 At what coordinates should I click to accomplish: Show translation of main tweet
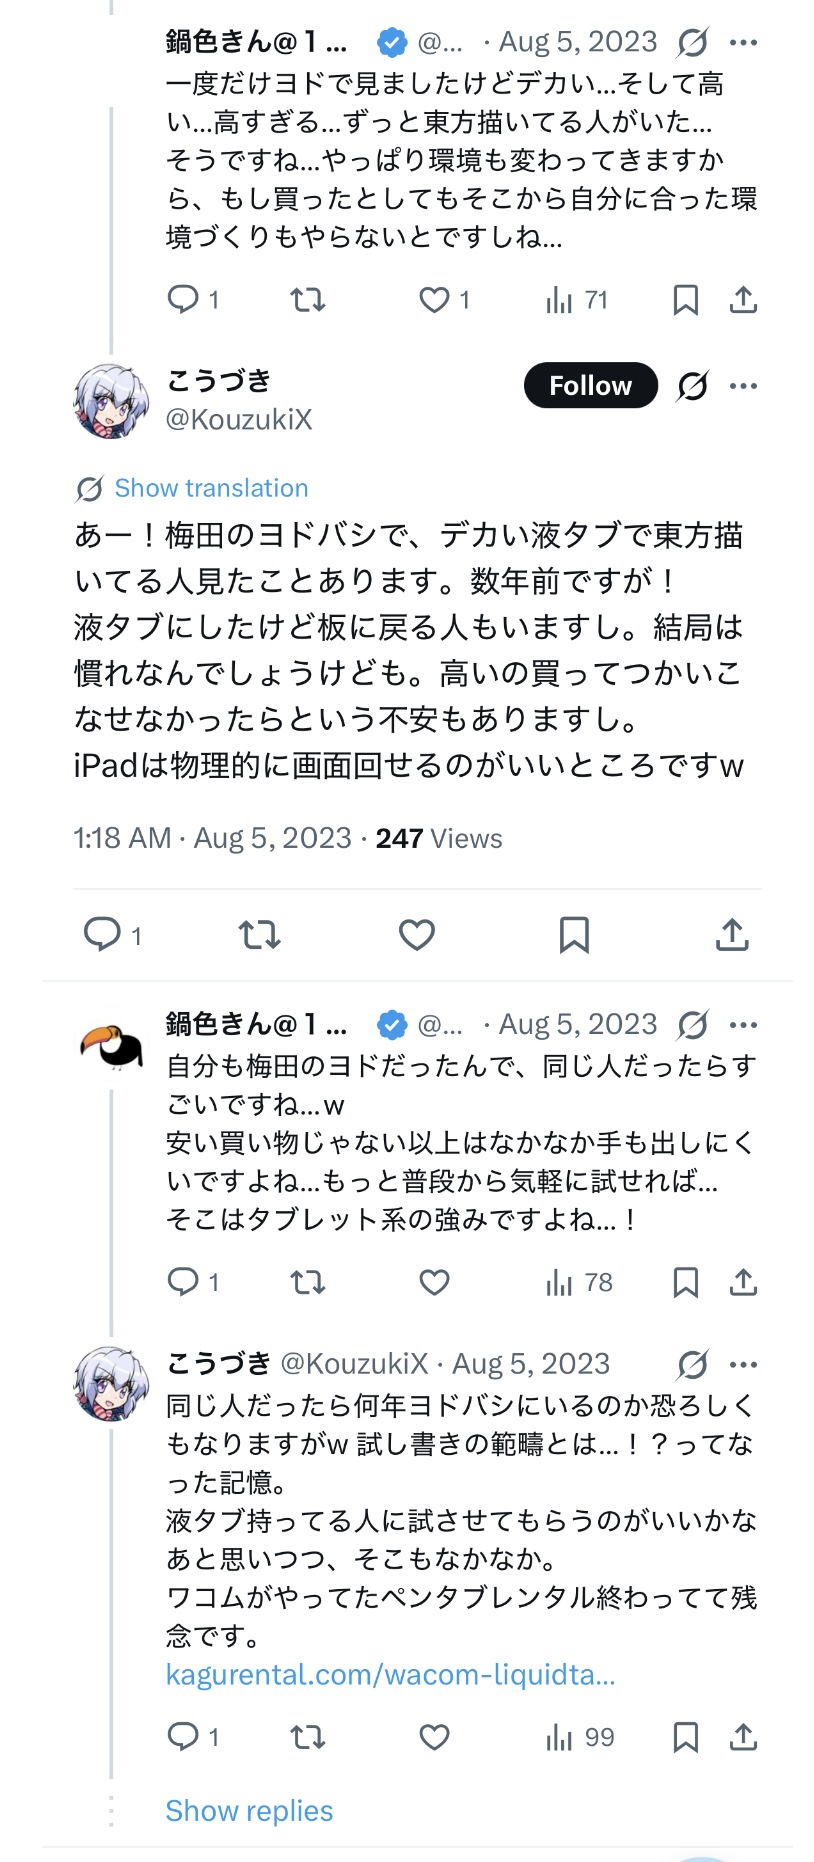click(211, 488)
